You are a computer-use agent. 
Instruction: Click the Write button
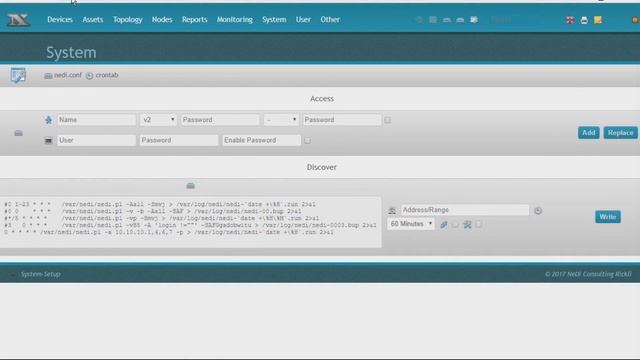click(x=608, y=217)
